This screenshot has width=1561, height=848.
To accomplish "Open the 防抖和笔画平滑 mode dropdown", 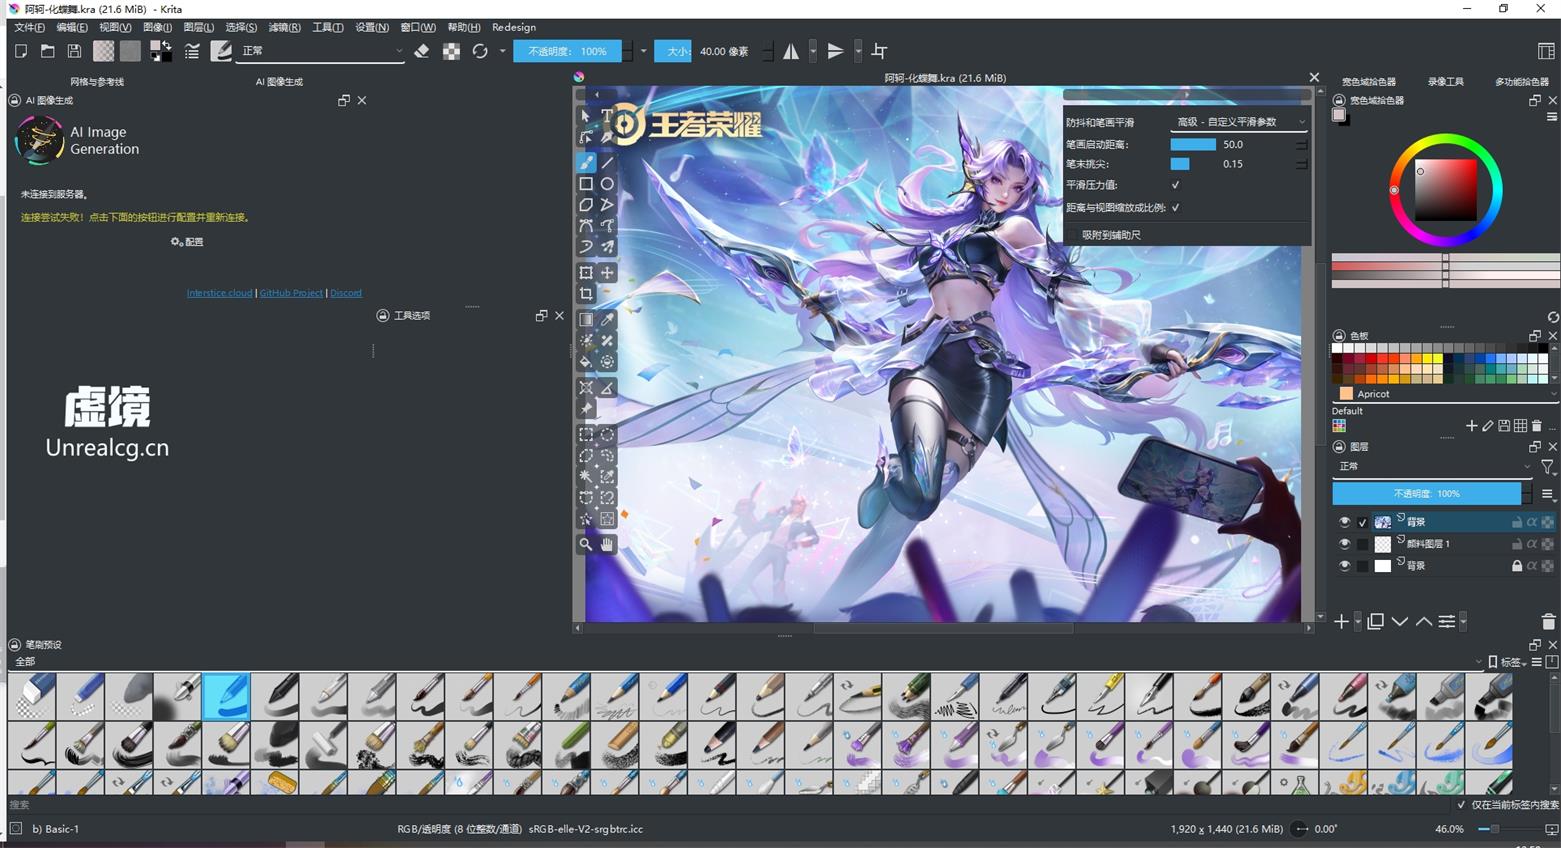I will pos(1240,121).
